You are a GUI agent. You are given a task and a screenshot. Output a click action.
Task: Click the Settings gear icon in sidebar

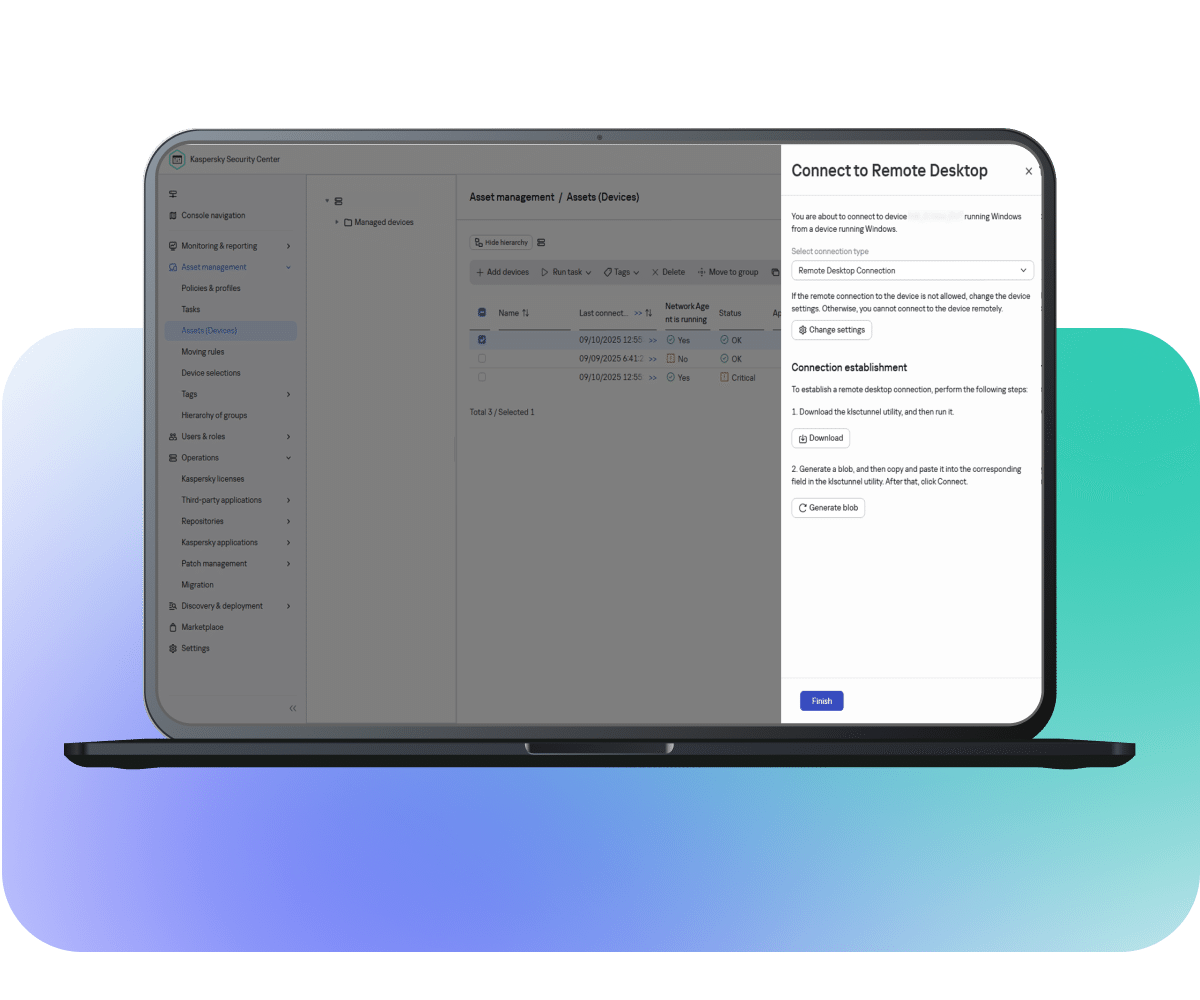tap(173, 648)
